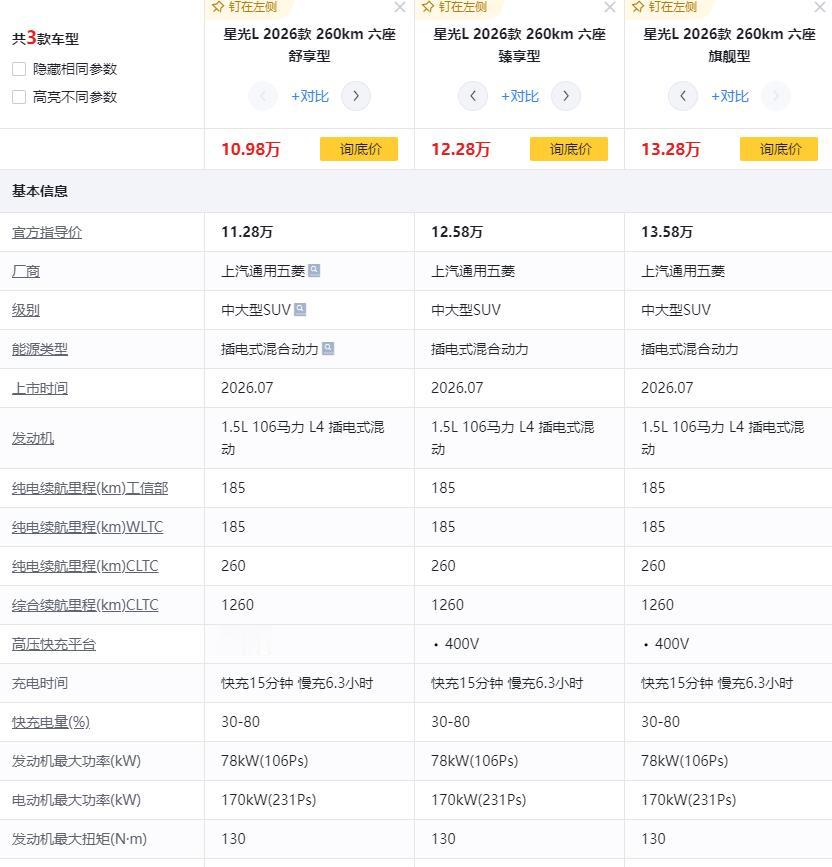
Task: Click search icon beside 中大型SUV
Action: point(300,309)
